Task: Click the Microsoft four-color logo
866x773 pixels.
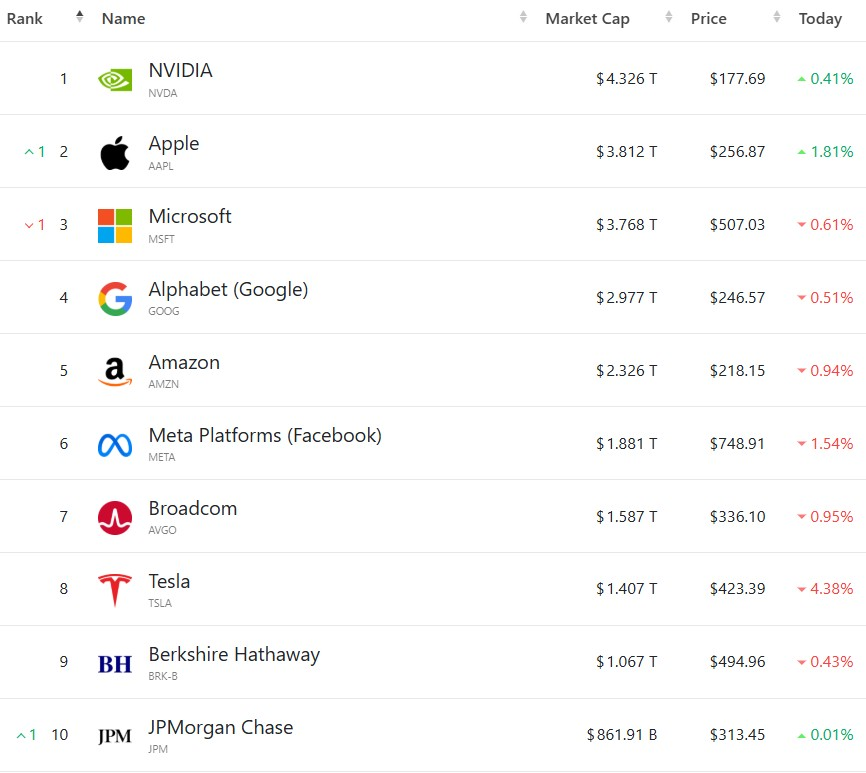Action: (x=115, y=226)
